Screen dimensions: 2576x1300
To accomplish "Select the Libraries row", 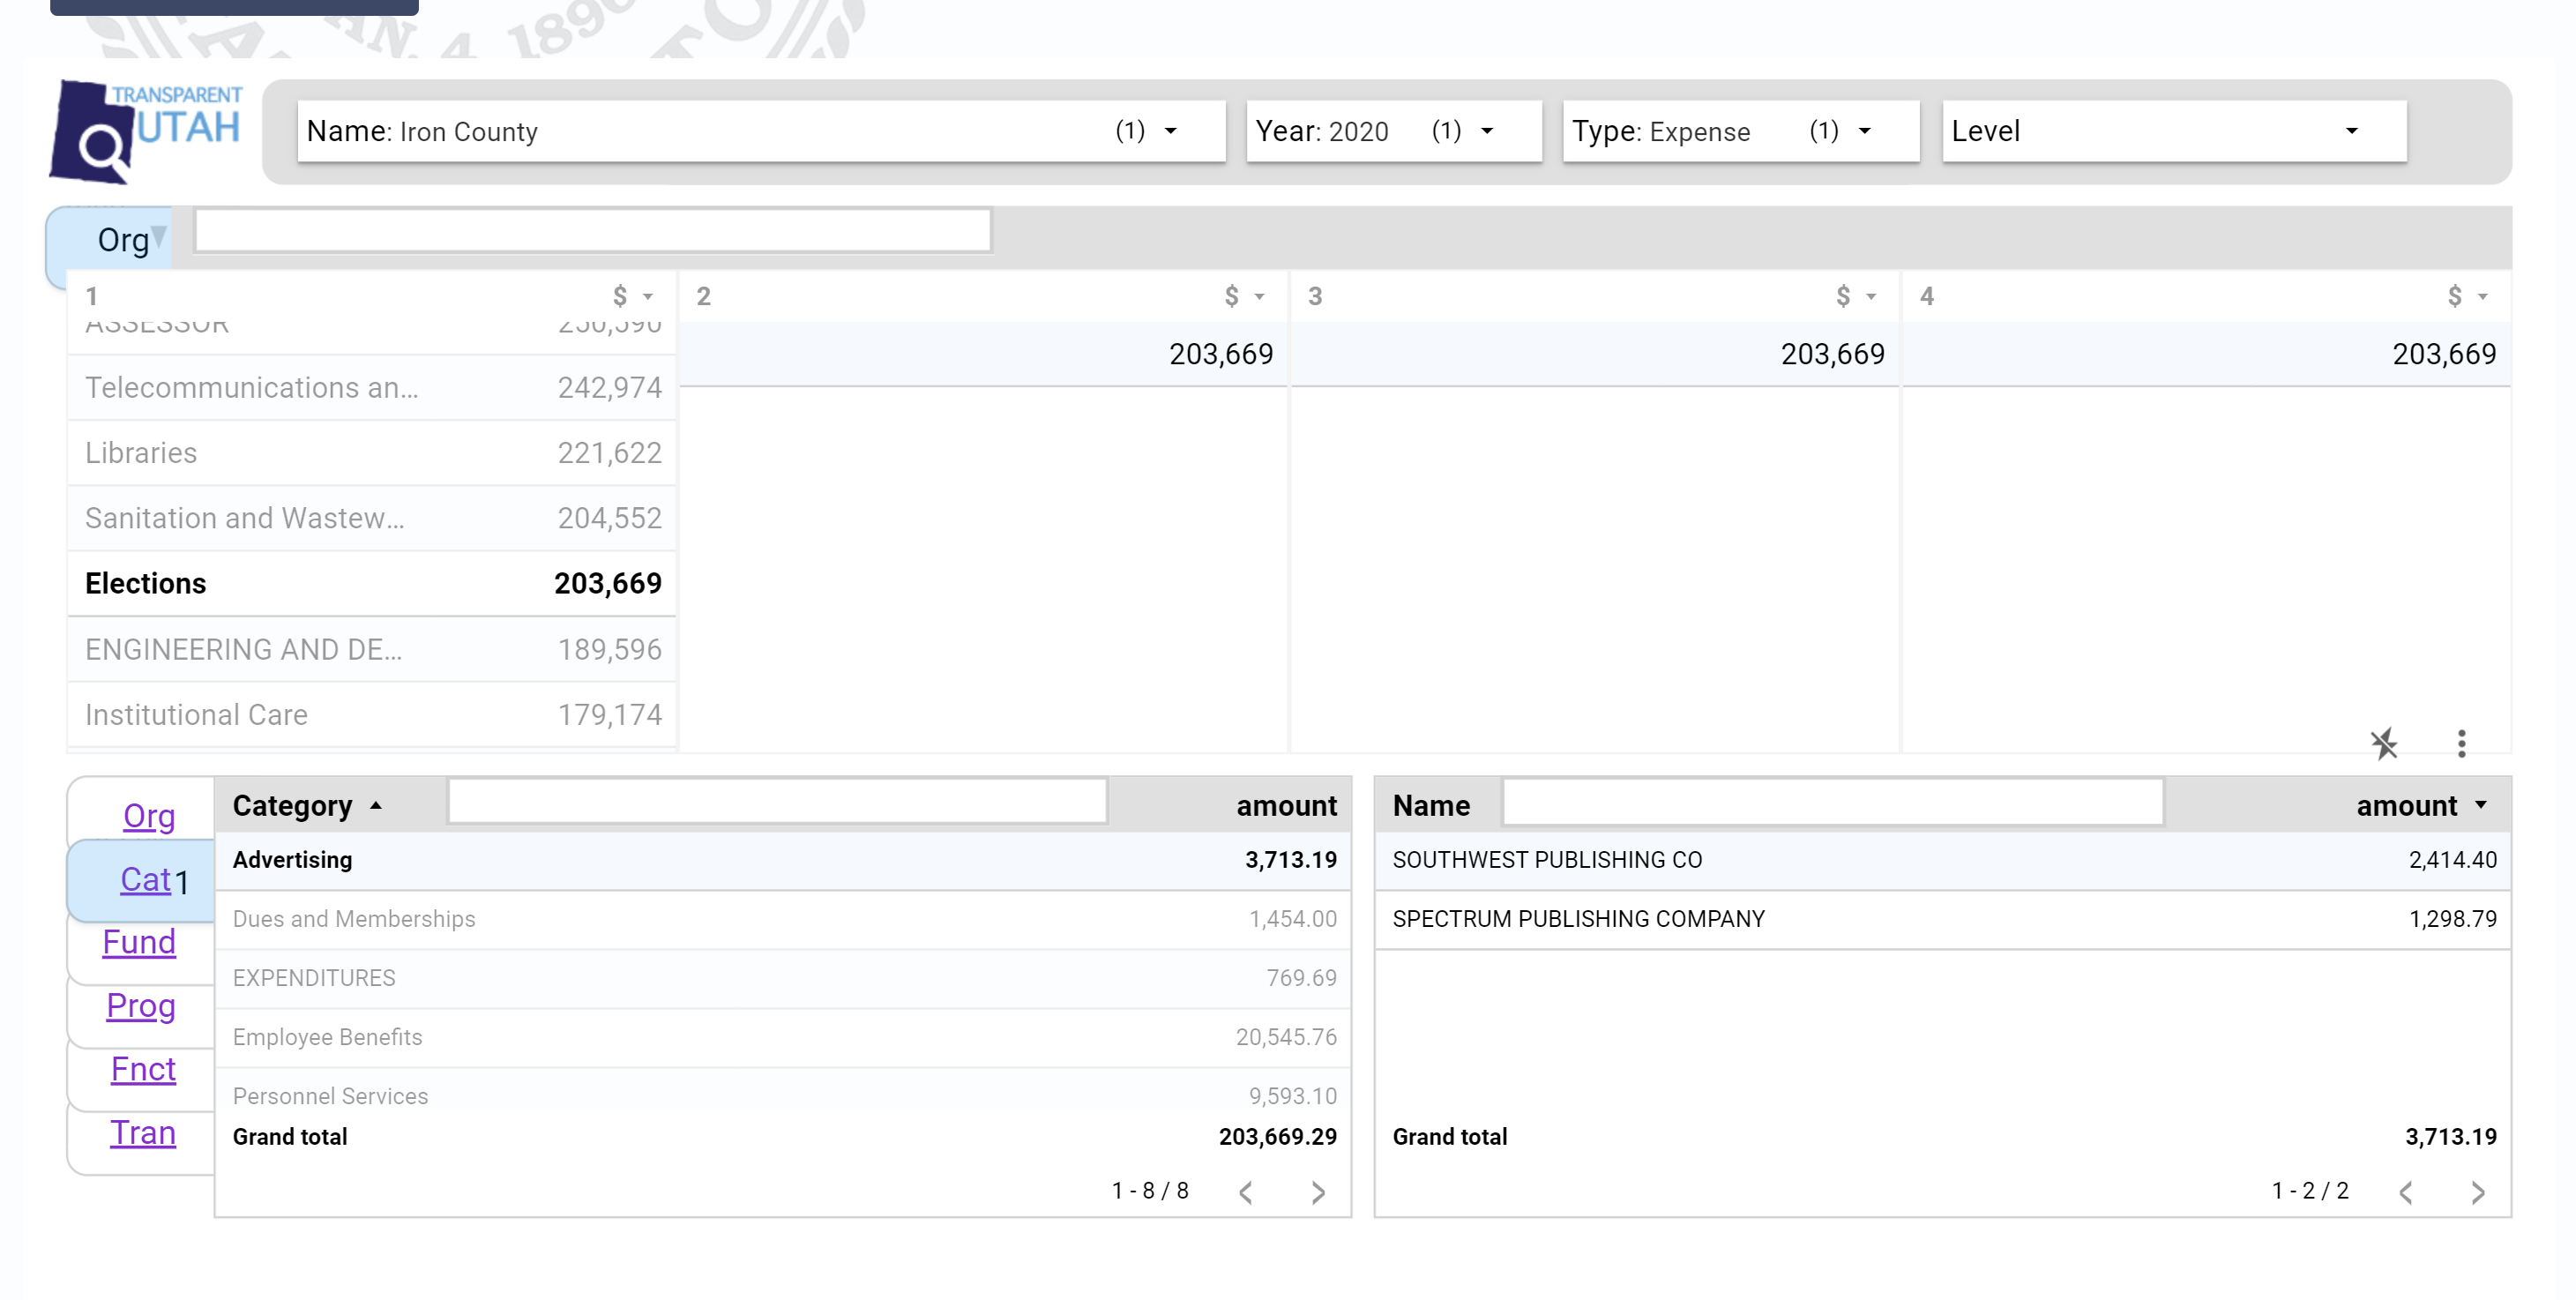I will coord(371,453).
